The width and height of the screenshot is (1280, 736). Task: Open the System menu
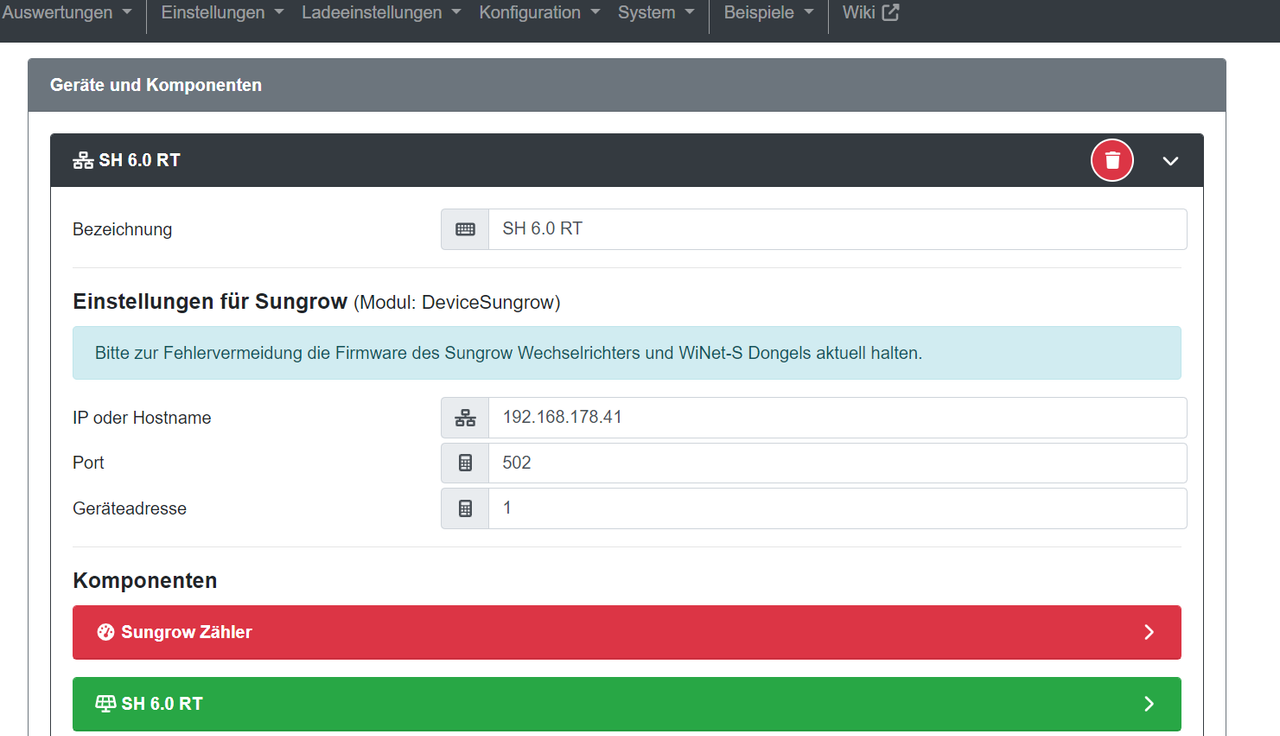[656, 13]
